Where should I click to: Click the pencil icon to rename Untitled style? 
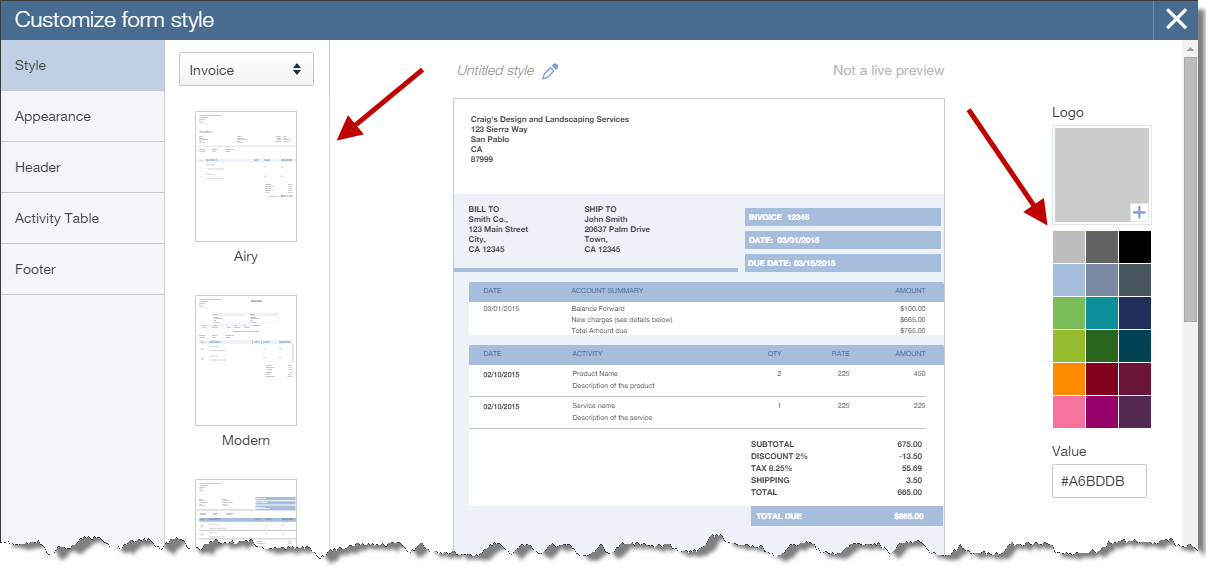(550, 71)
